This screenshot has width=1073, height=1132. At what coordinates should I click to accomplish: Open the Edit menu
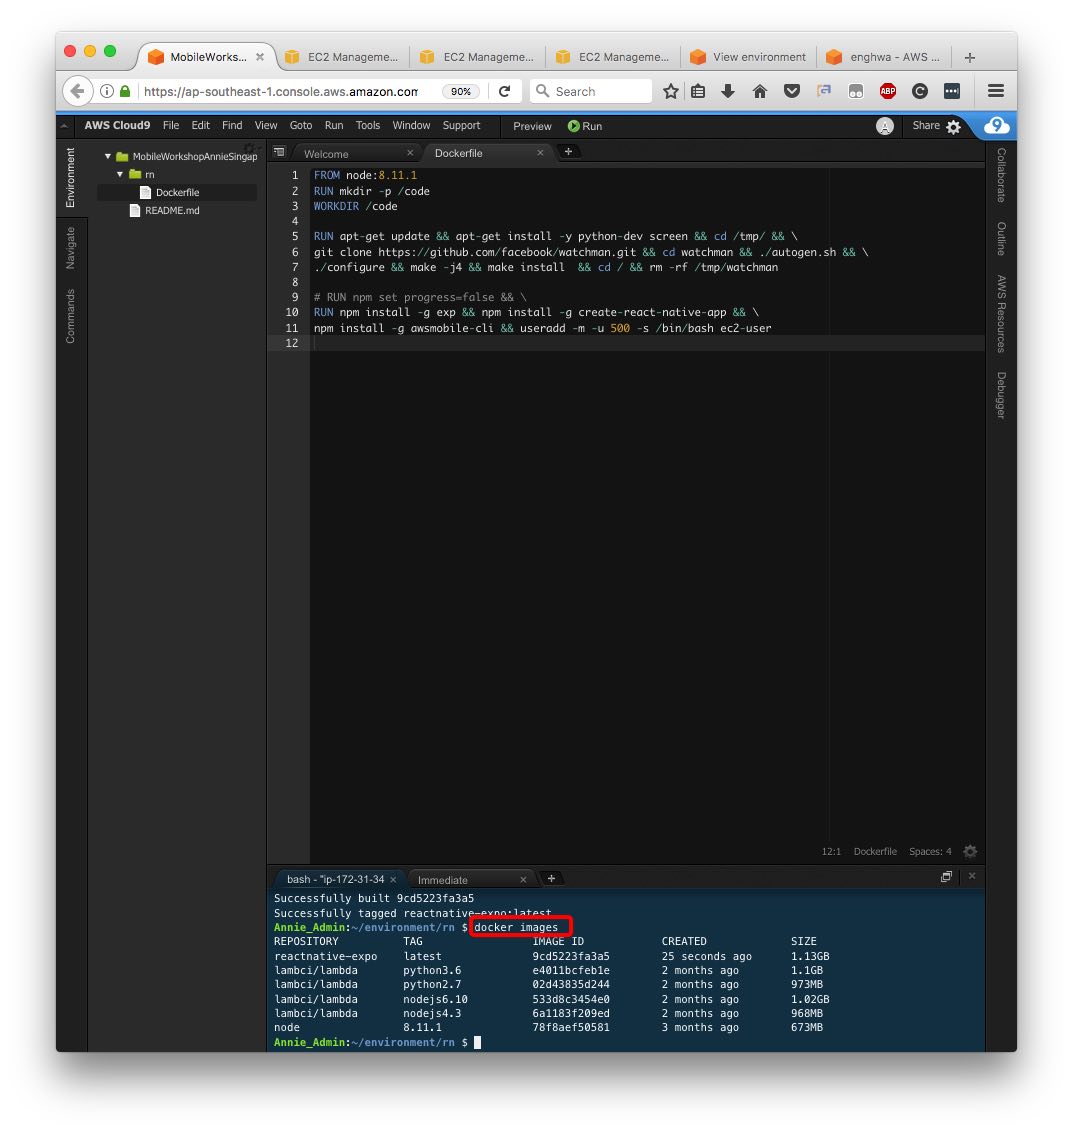click(x=200, y=126)
